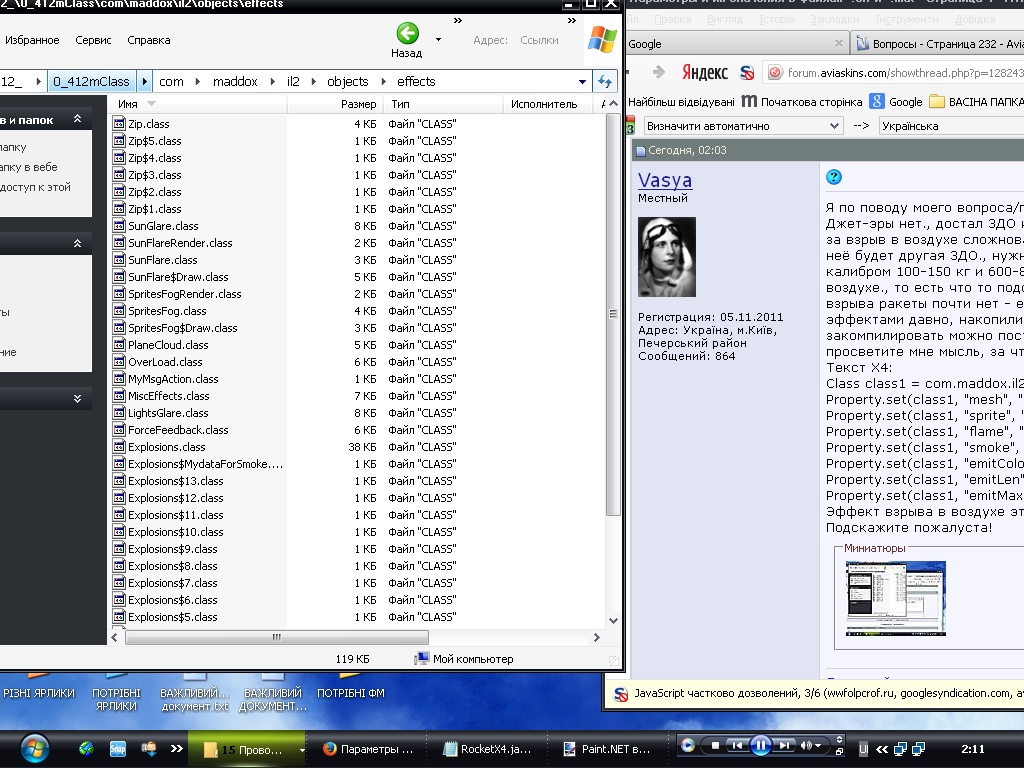The image size is (1024, 768).
Task: Open the attached screenshot thumbnail under Миниатюры
Action: click(x=895, y=598)
